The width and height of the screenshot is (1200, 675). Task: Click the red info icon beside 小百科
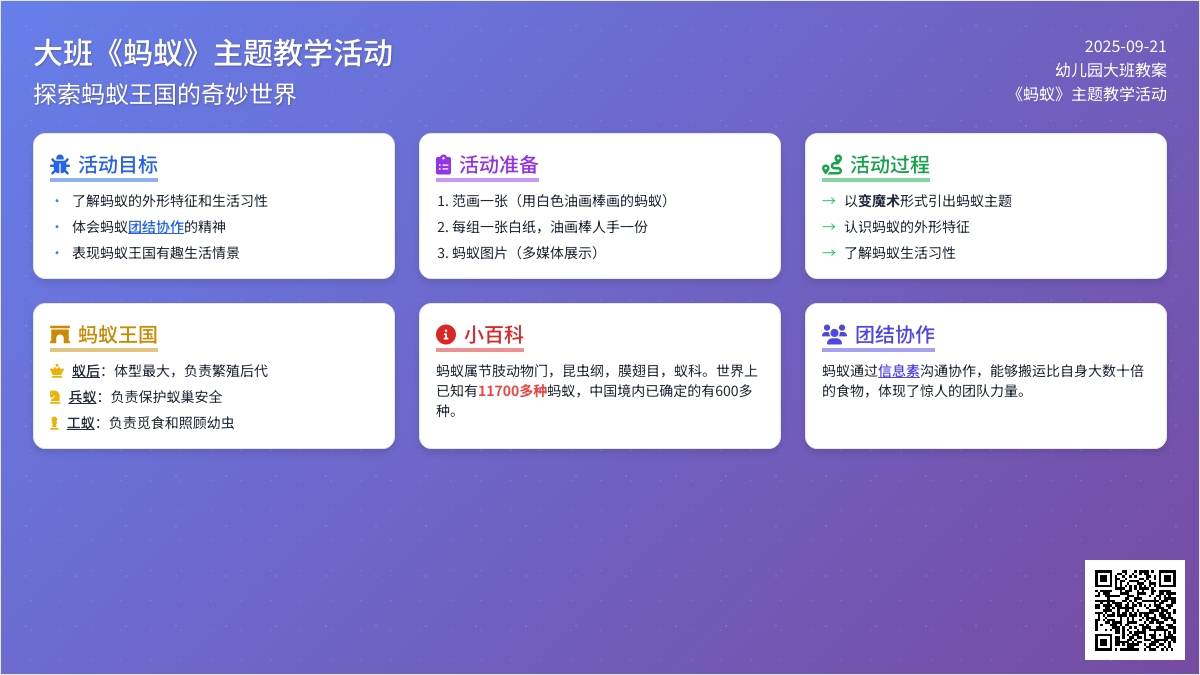[446, 335]
